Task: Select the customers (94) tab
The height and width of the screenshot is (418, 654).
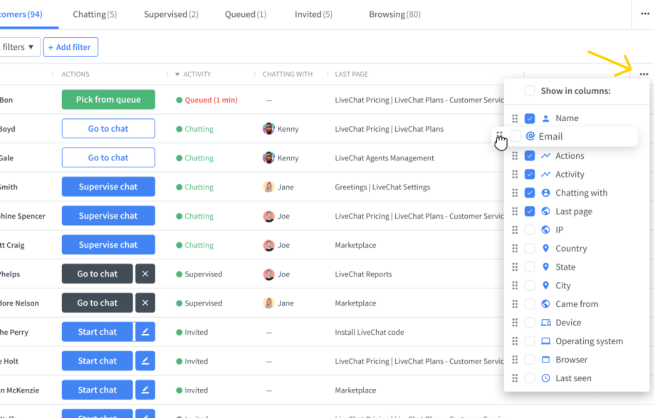Action: pos(21,14)
